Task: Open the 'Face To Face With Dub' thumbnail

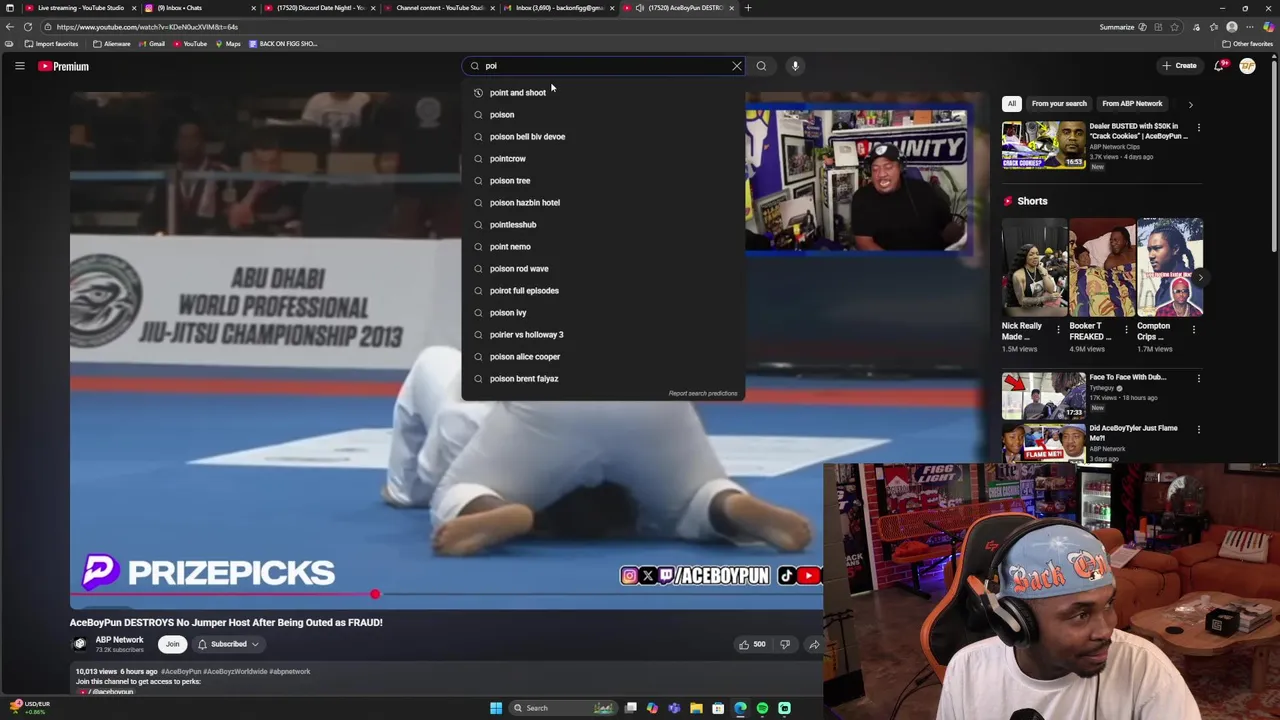Action: 1043,395
